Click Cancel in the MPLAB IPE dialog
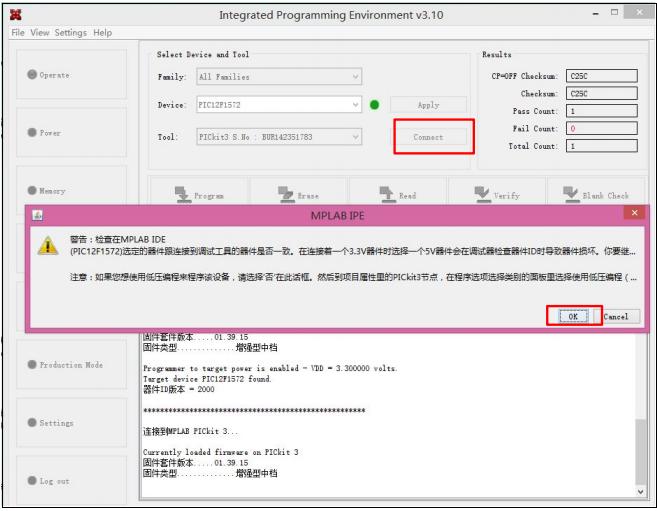This screenshot has height=511, width=657. click(616, 316)
